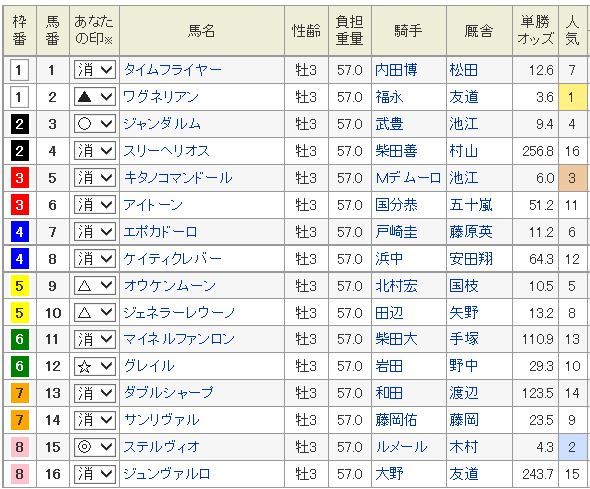
Task: Open jockey link 福永
Action: tap(389, 97)
